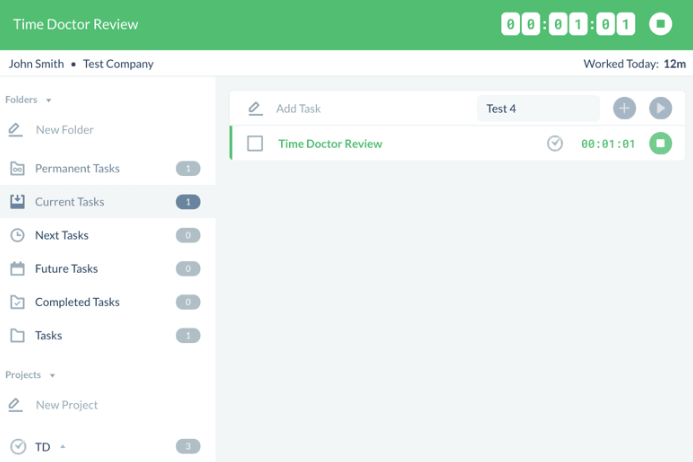The width and height of the screenshot is (693, 462).
Task: Stop the timer in the green header
Action: tap(660, 24)
